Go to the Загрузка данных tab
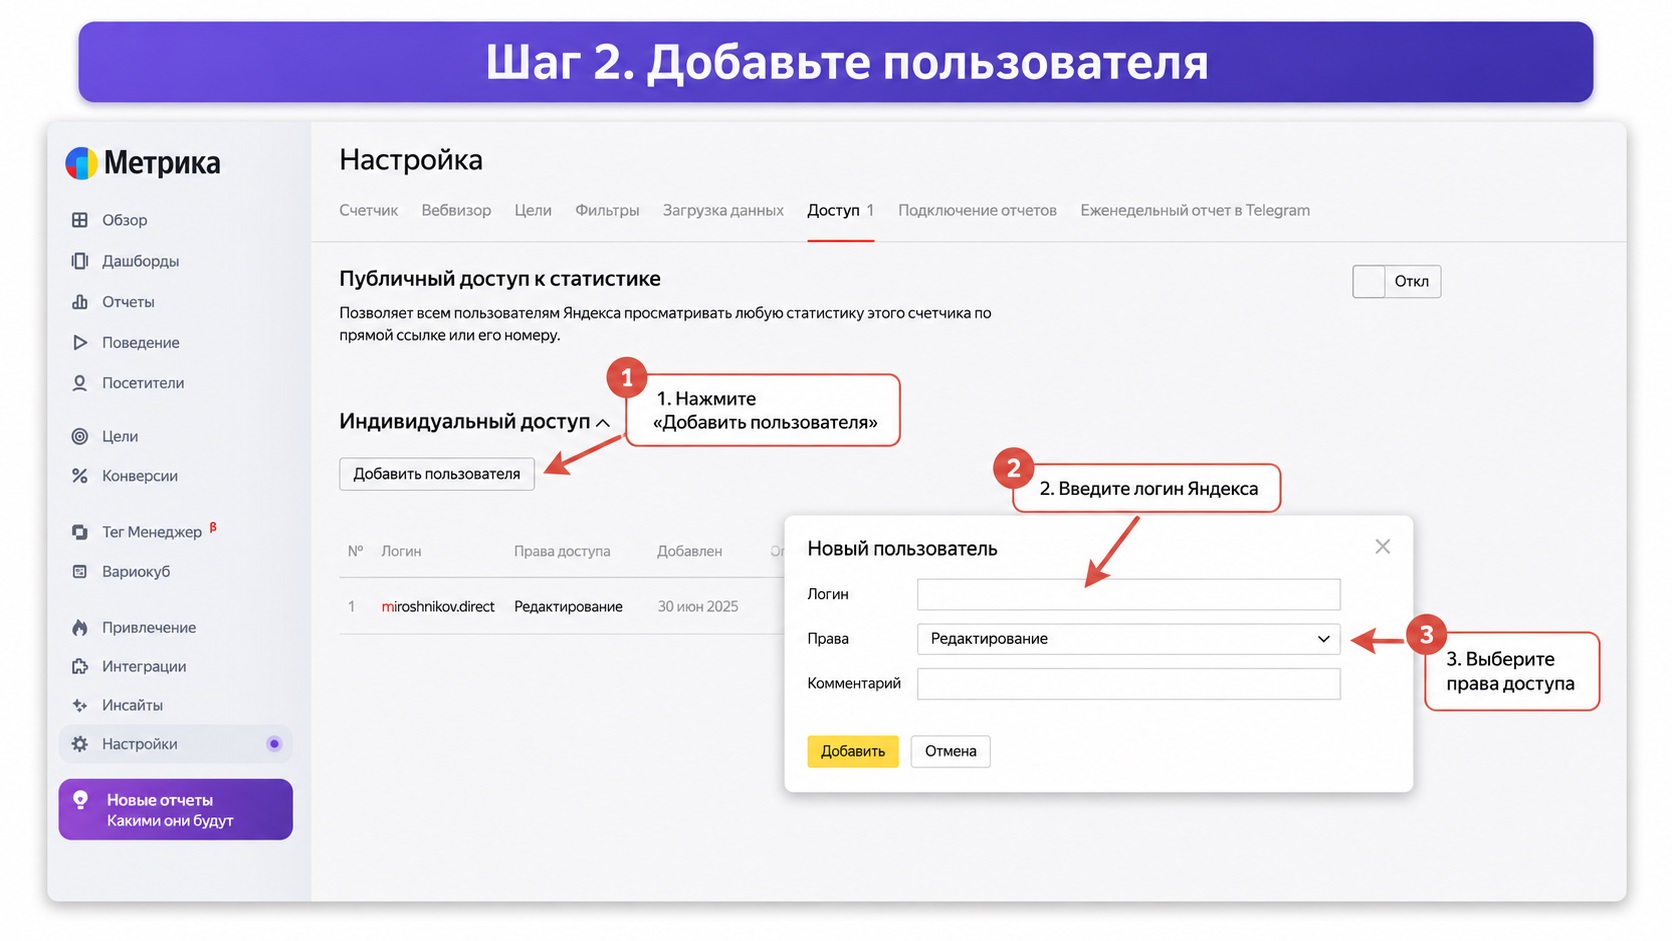The height and width of the screenshot is (941, 1672). point(723,211)
